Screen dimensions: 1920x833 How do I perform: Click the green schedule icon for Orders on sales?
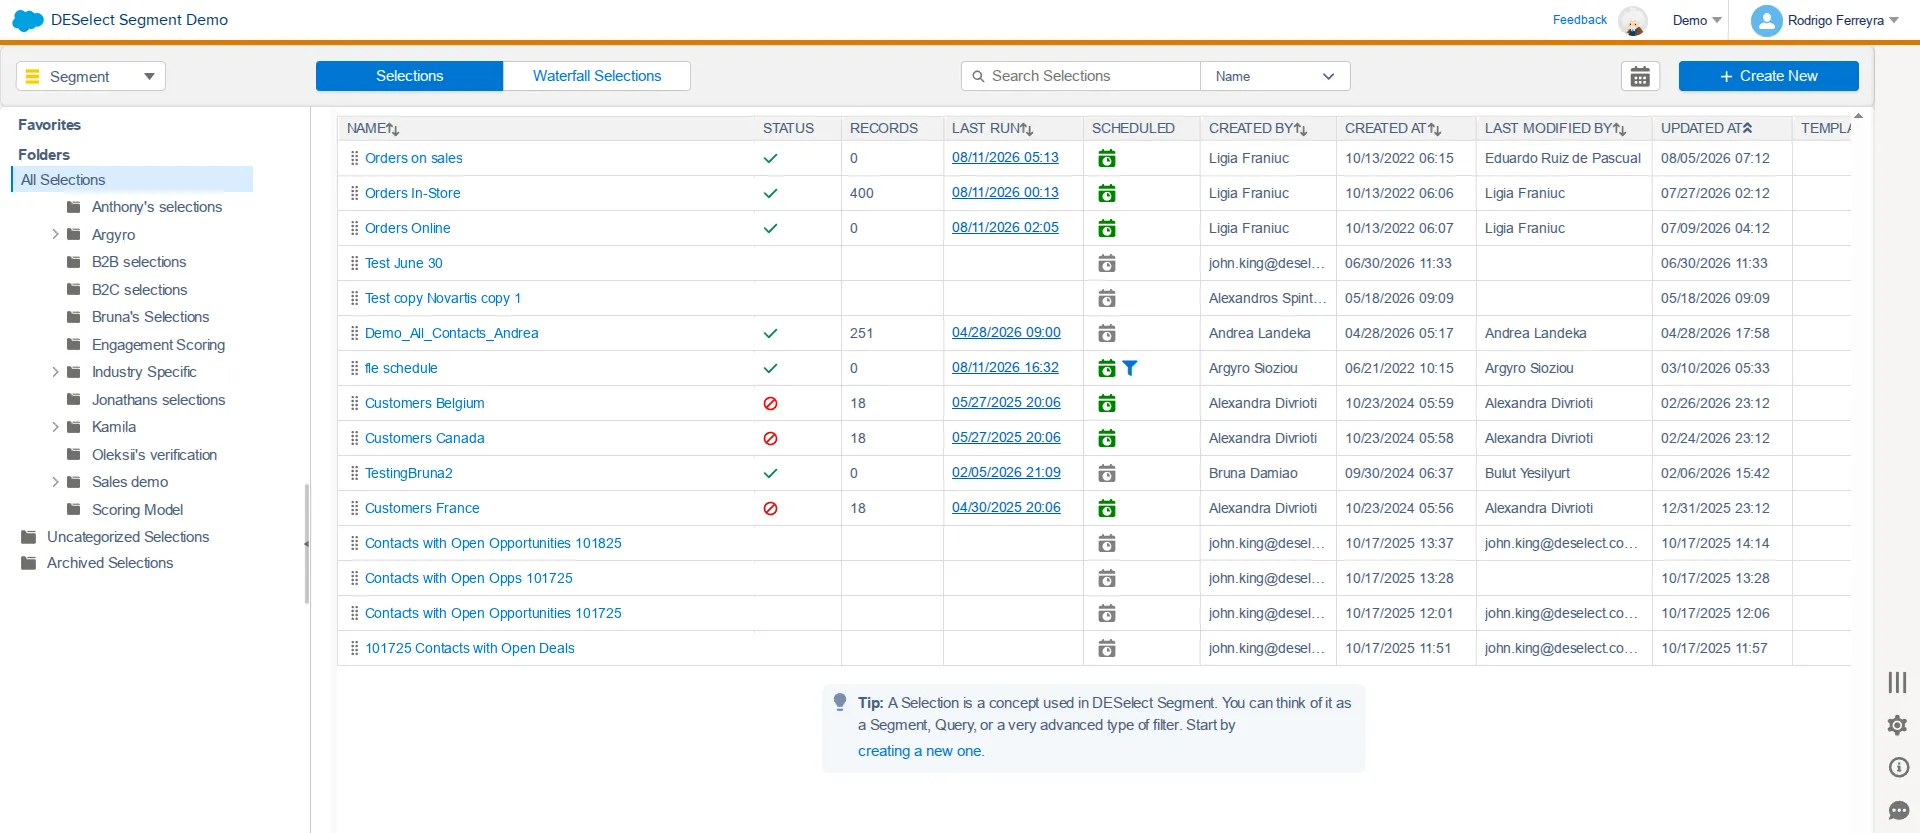pos(1107,158)
